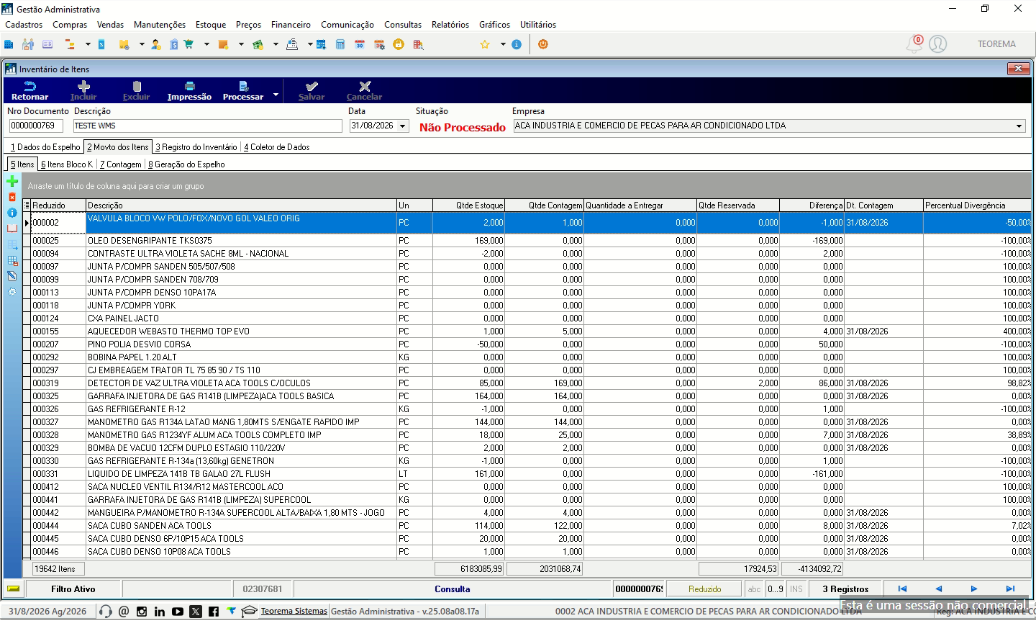Click the blue info icon beside the star
The width and height of the screenshot is (1036, 620).
517,44
